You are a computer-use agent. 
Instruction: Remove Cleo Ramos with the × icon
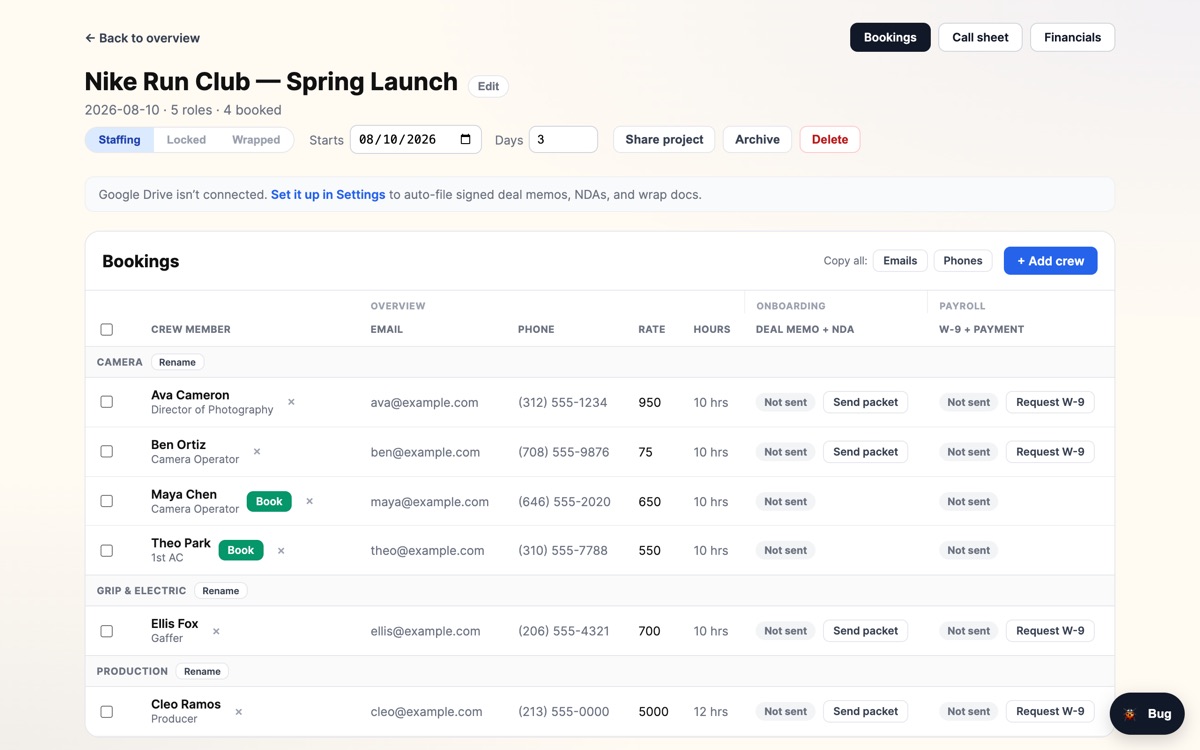click(x=238, y=712)
